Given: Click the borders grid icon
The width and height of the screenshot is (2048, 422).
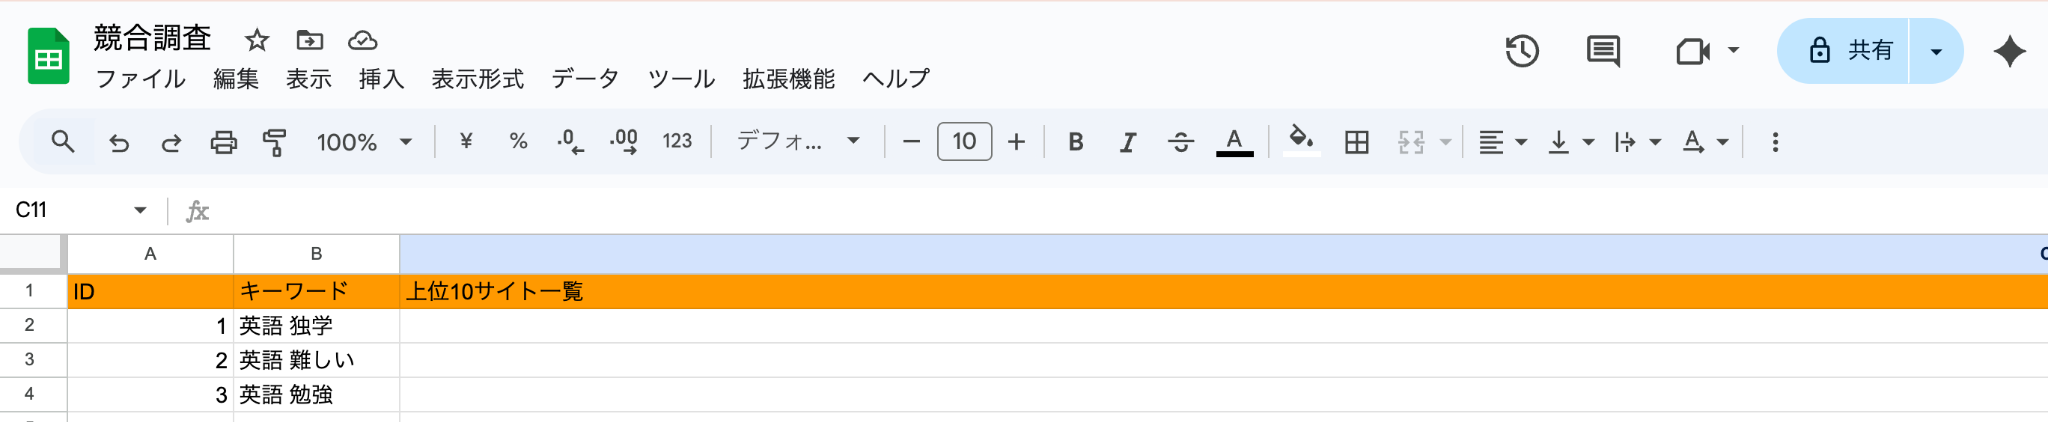Looking at the screenshot, I should [1356, 142].
